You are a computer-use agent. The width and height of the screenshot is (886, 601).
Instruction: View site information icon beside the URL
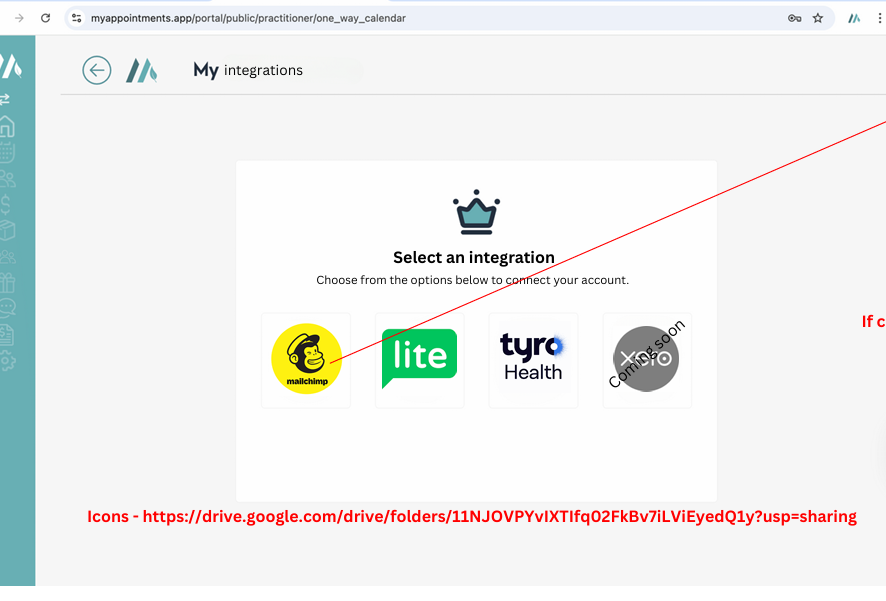(77, 18)
